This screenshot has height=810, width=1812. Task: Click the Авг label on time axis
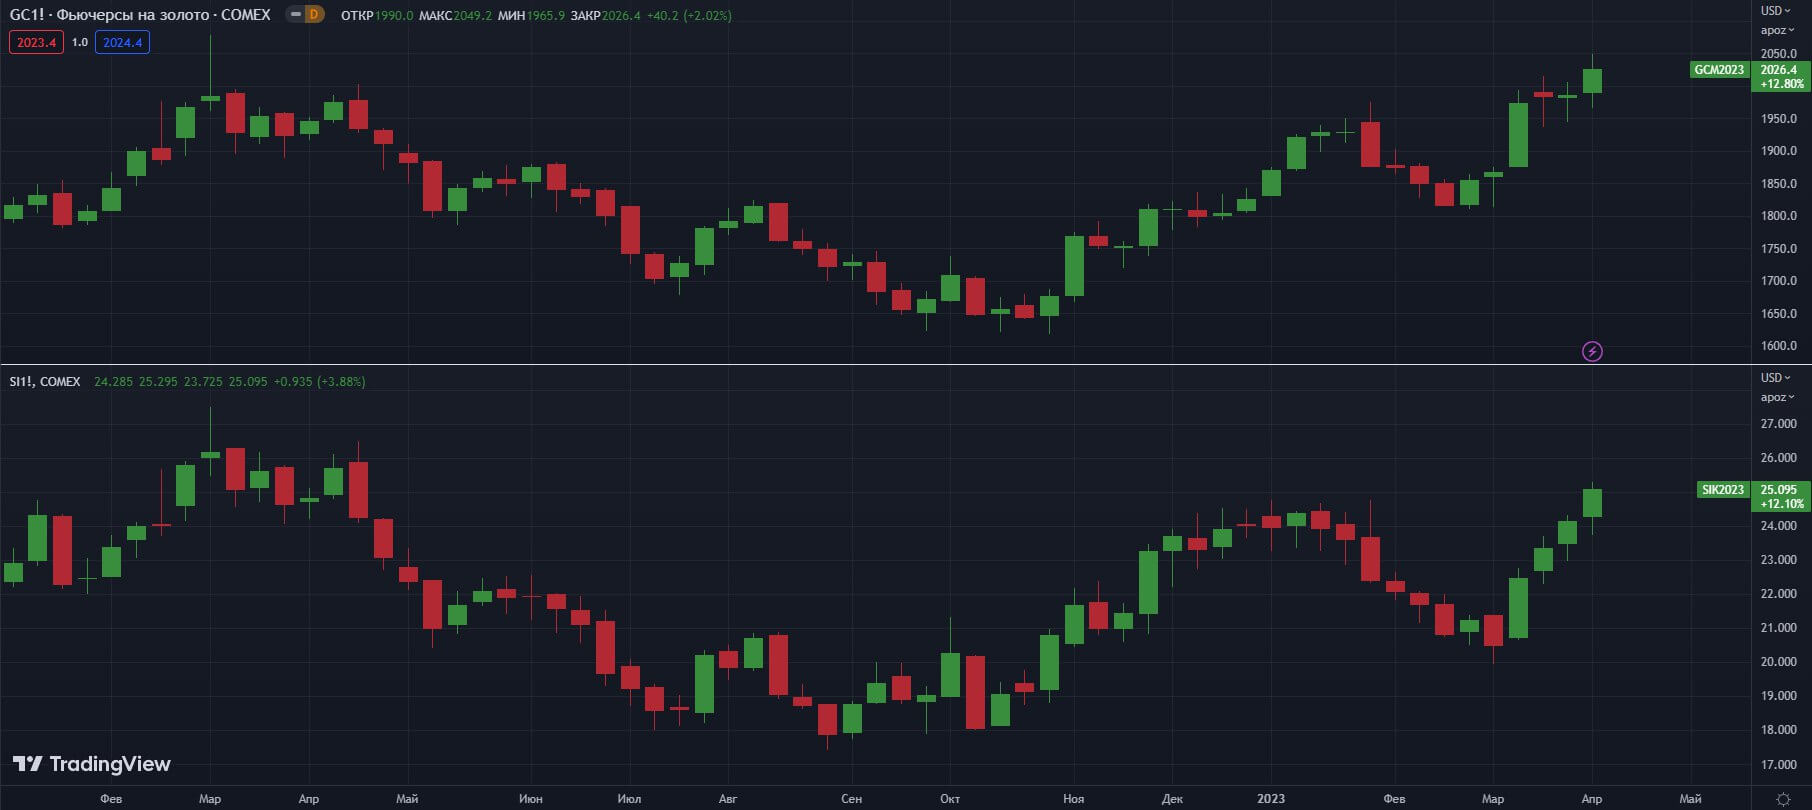coord(728,799)
